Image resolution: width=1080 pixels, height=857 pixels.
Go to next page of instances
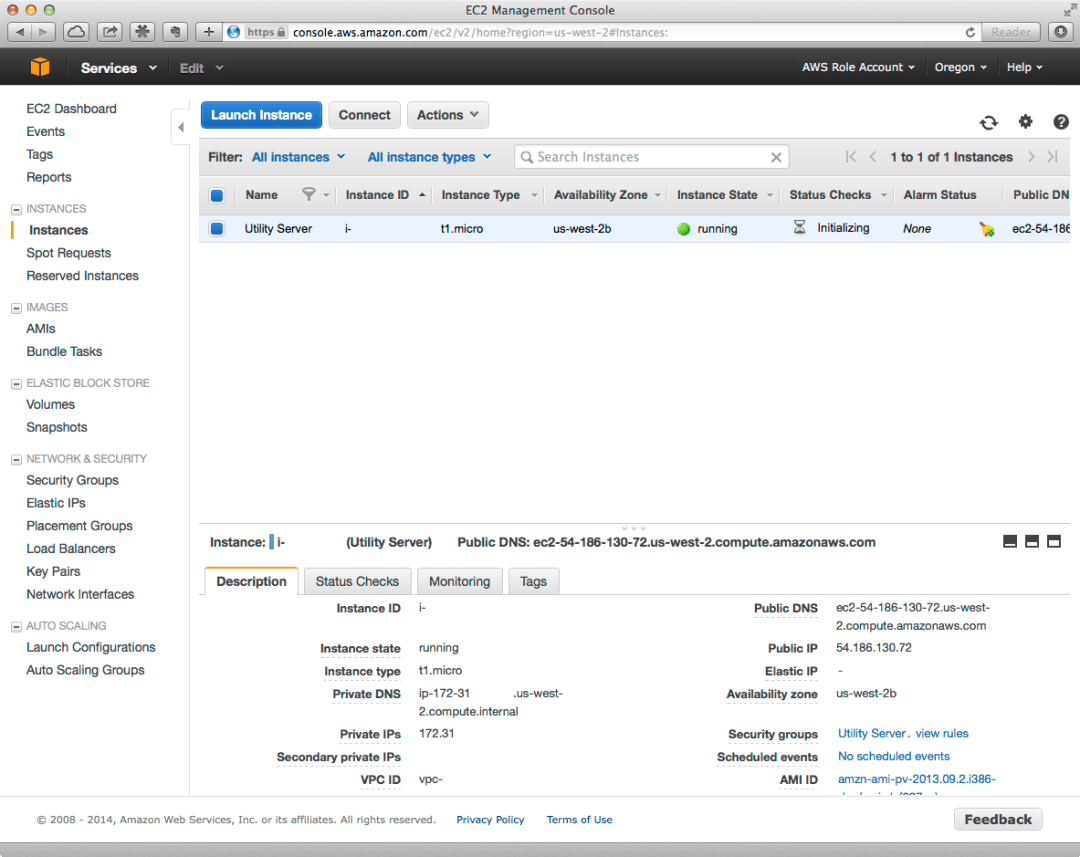point(1031,157)
